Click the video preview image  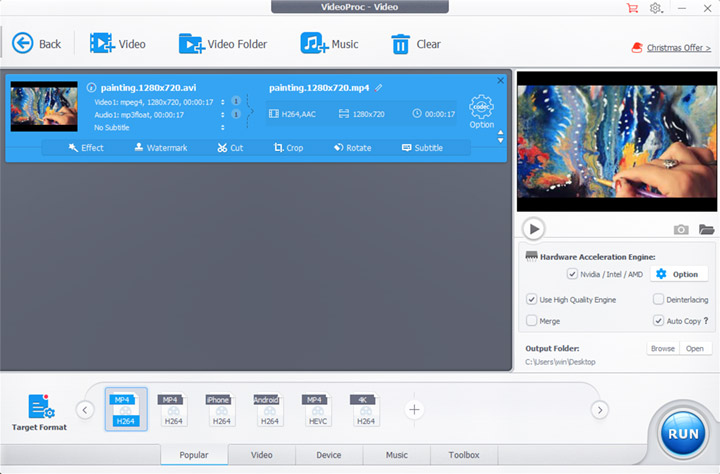617,141
